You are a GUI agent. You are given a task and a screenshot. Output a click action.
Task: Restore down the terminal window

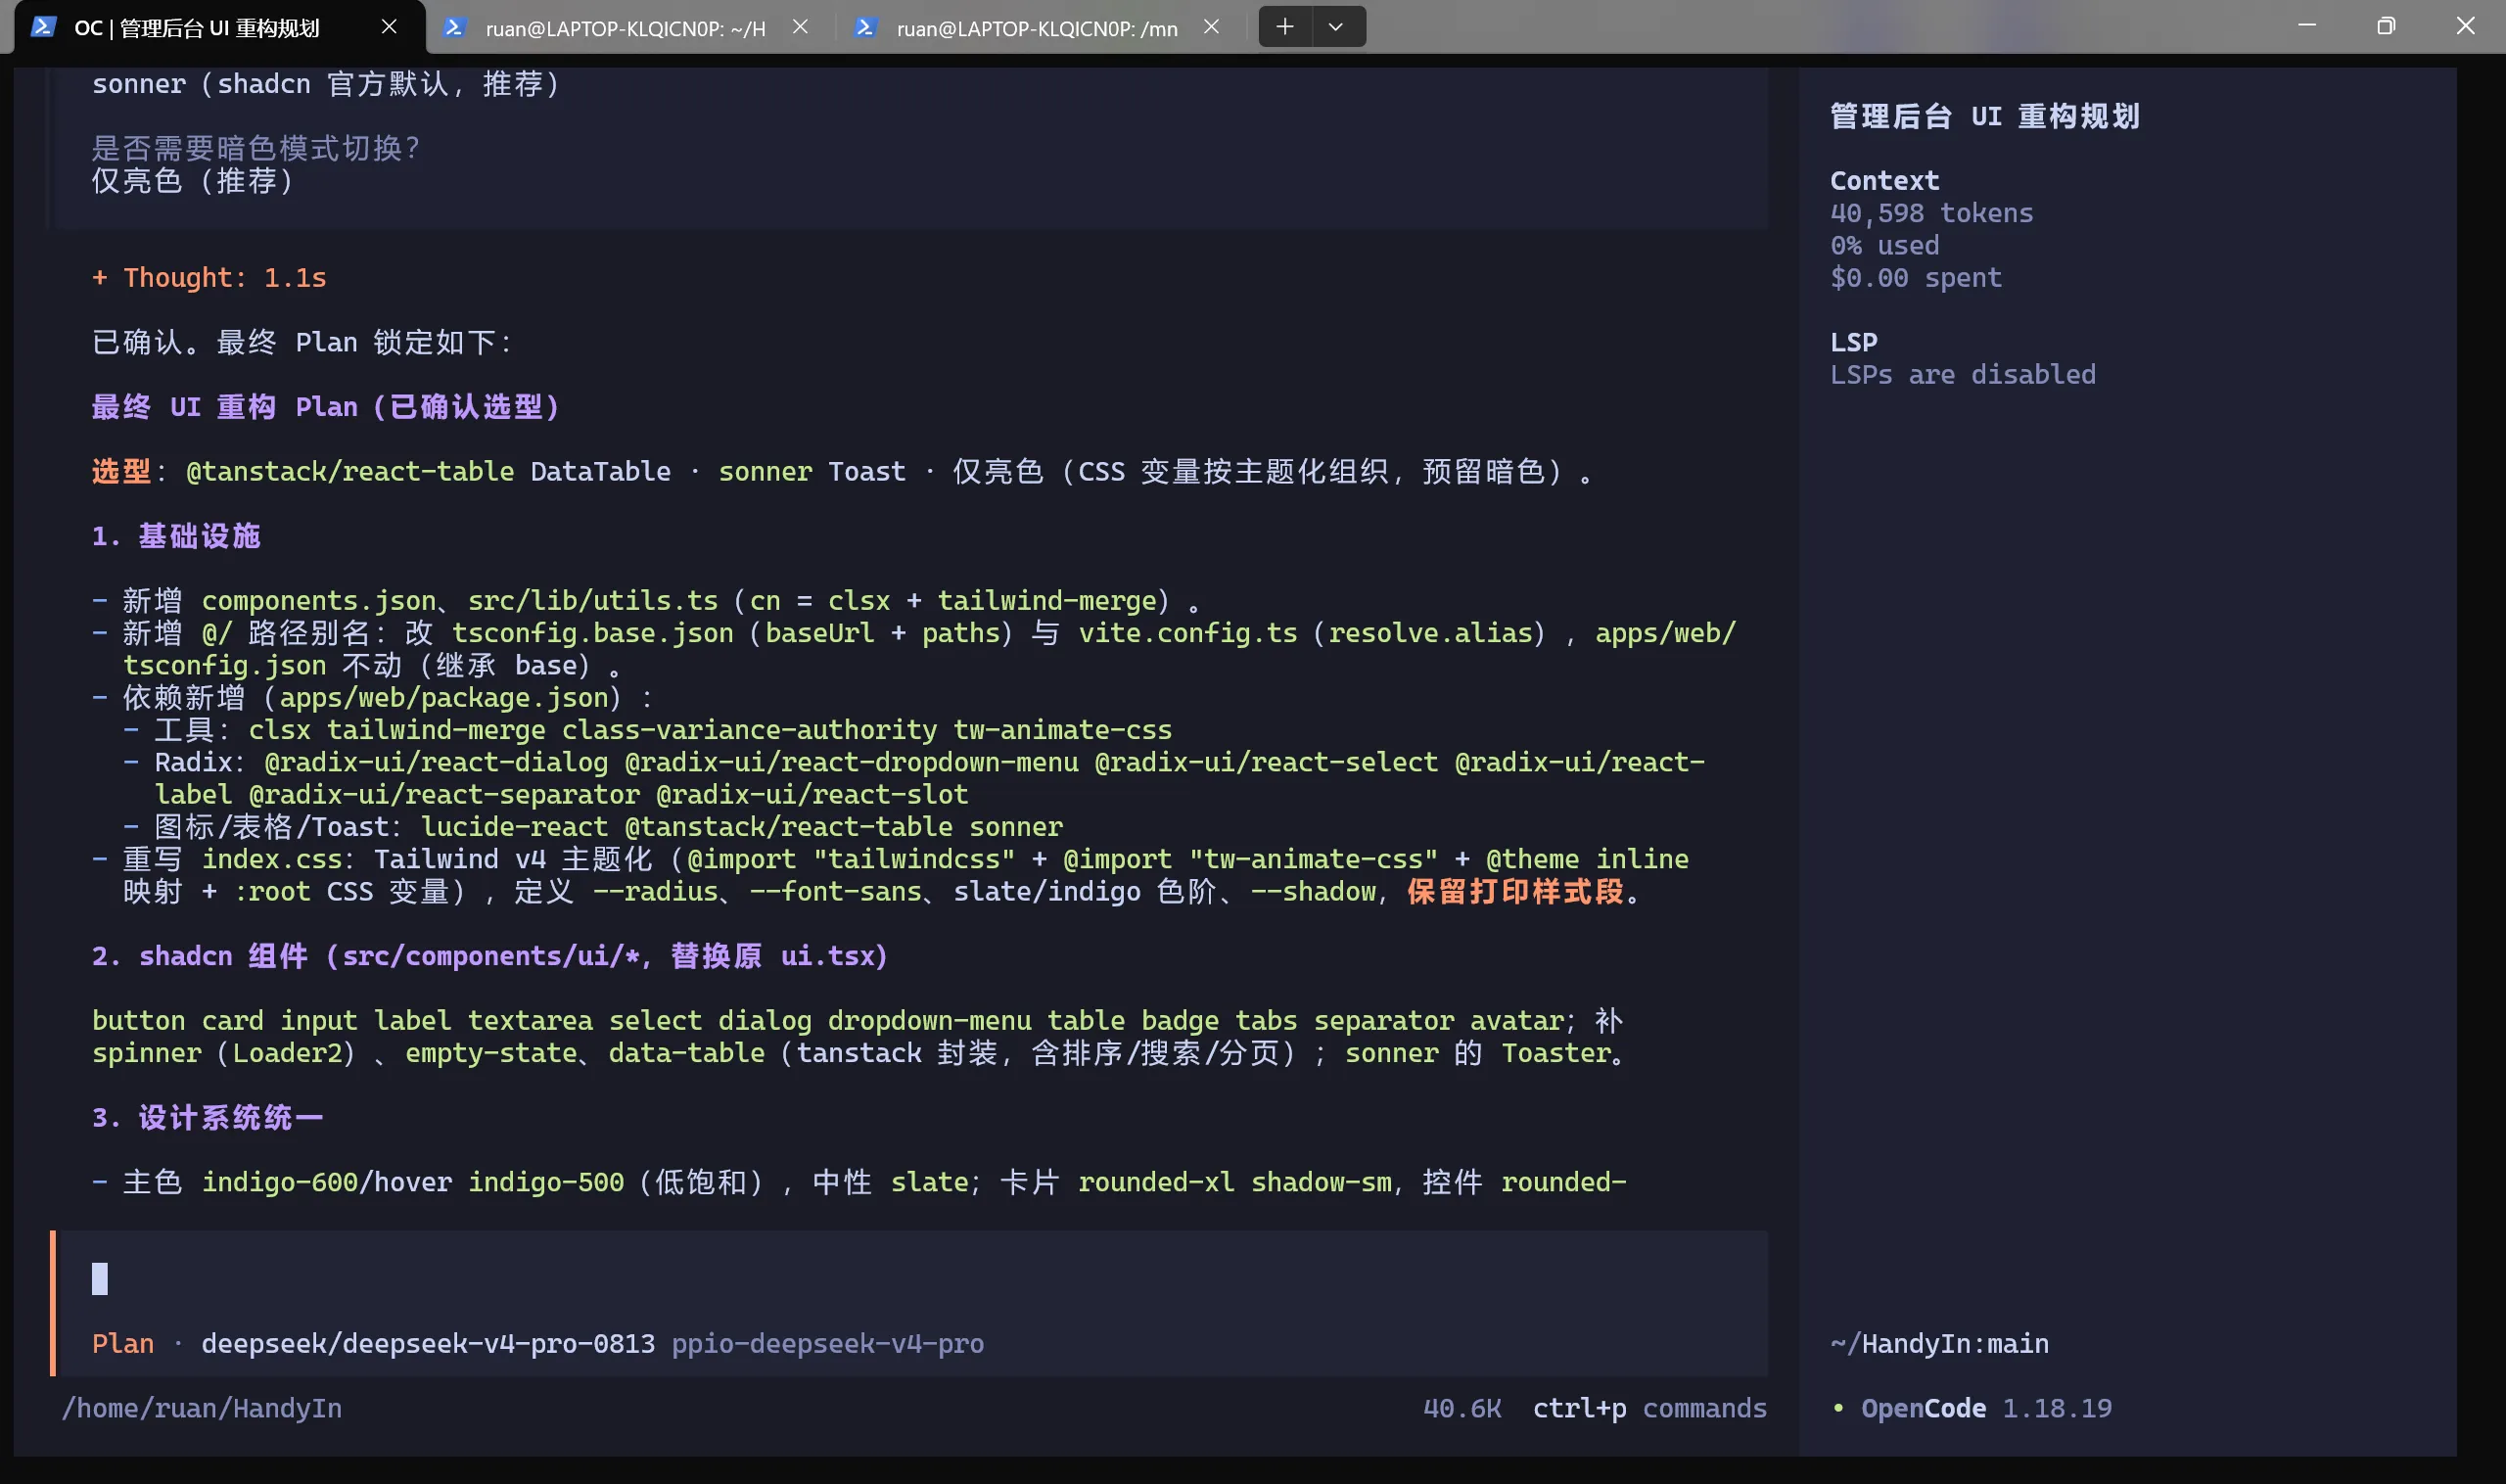point(2386,26)
